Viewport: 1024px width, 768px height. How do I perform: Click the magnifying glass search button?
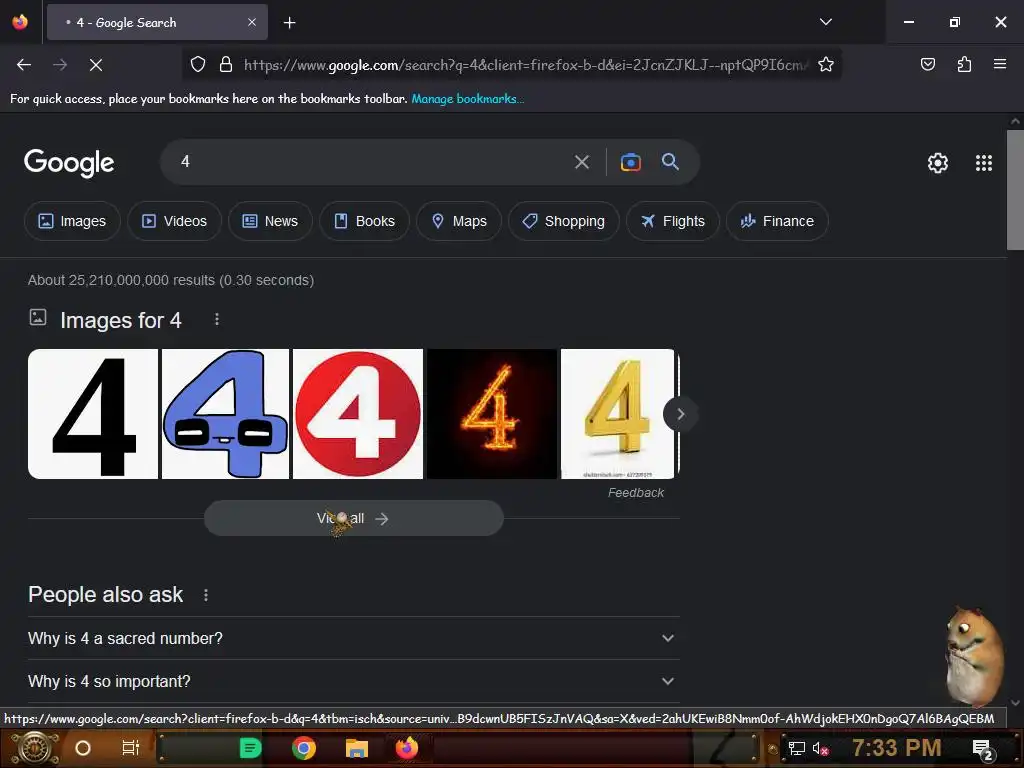coord(670,161)
